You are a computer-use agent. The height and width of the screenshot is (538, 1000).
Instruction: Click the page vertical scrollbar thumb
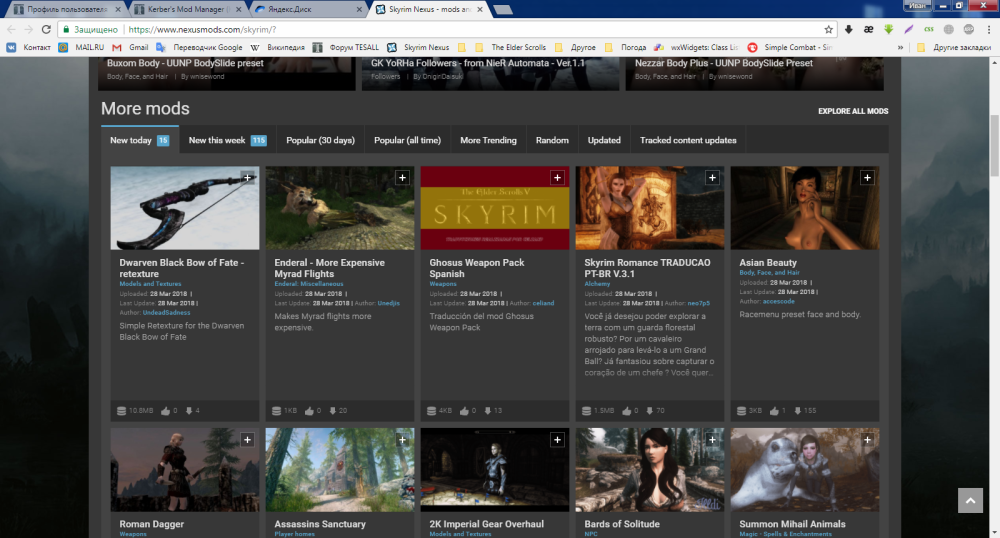pos(994,146)
